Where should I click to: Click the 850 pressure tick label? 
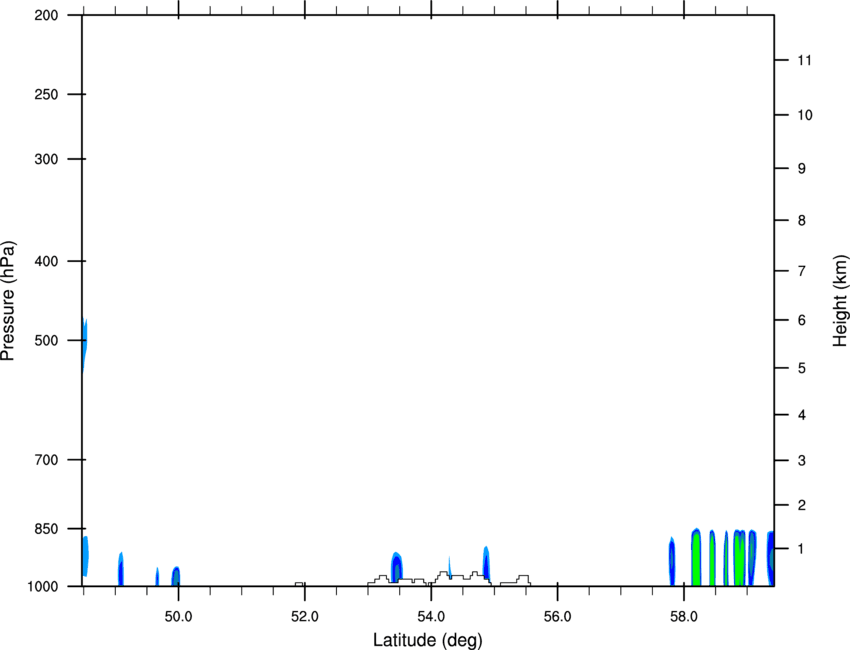pyautogui.click(x=46, y=529)
